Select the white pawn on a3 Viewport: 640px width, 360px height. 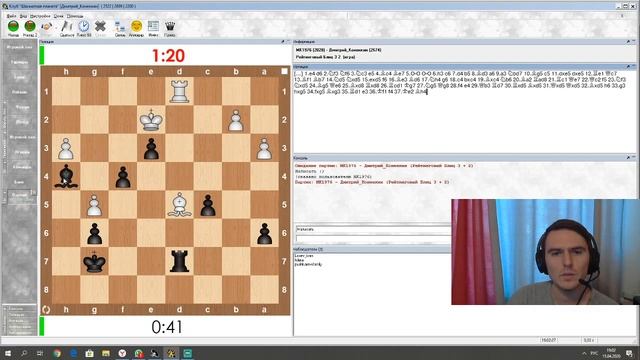[x=264, y=148]
